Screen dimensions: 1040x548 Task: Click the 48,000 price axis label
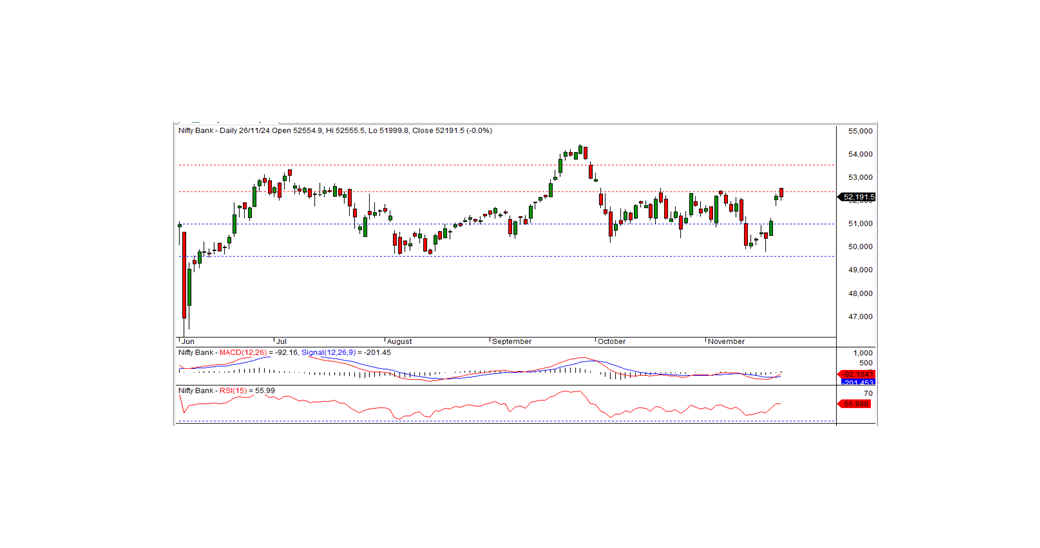tap(860, 293)
